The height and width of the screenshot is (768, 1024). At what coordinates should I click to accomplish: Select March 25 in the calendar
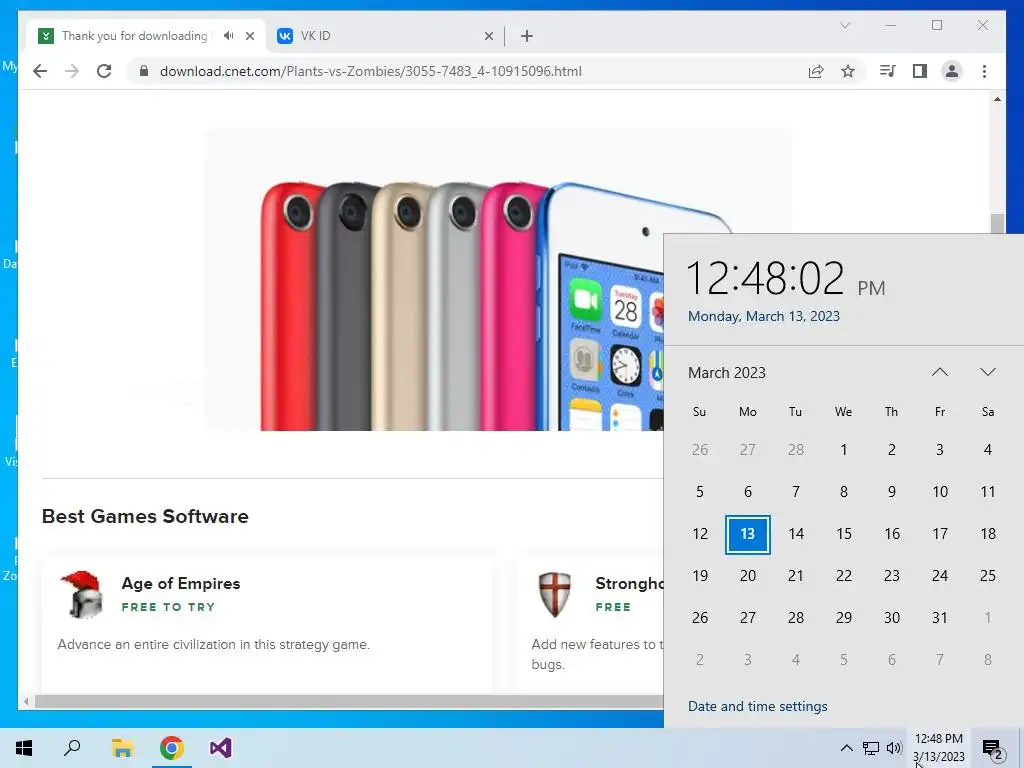pos(987,576)
